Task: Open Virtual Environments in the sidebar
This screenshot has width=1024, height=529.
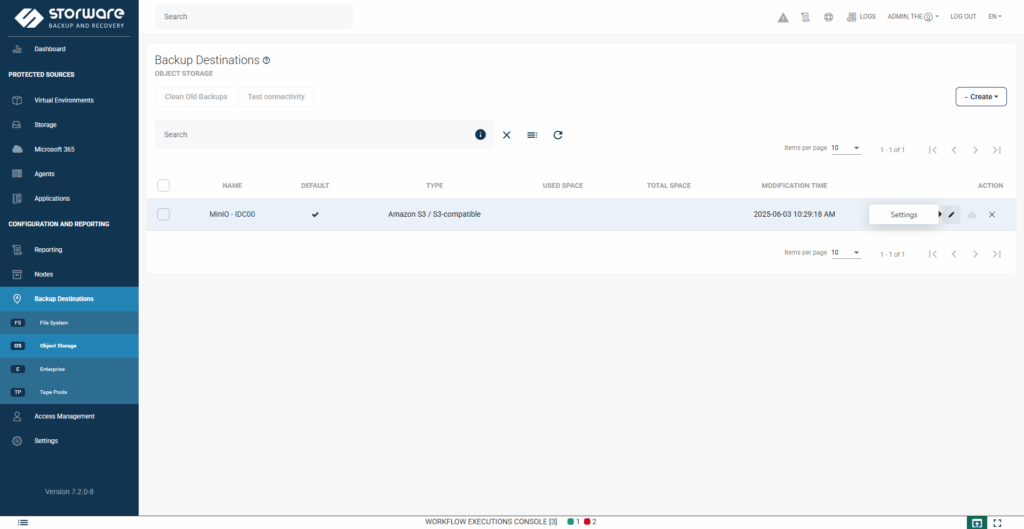Action: click(x=64, y=100)
